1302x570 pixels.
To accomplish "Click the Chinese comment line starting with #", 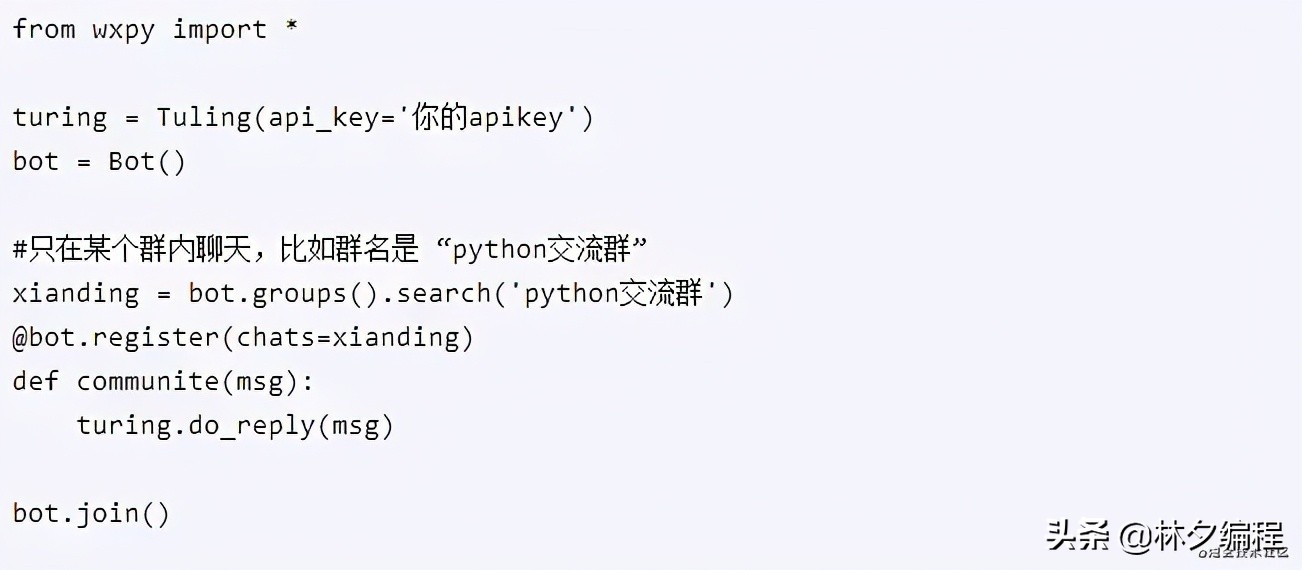I will [330, 249].
